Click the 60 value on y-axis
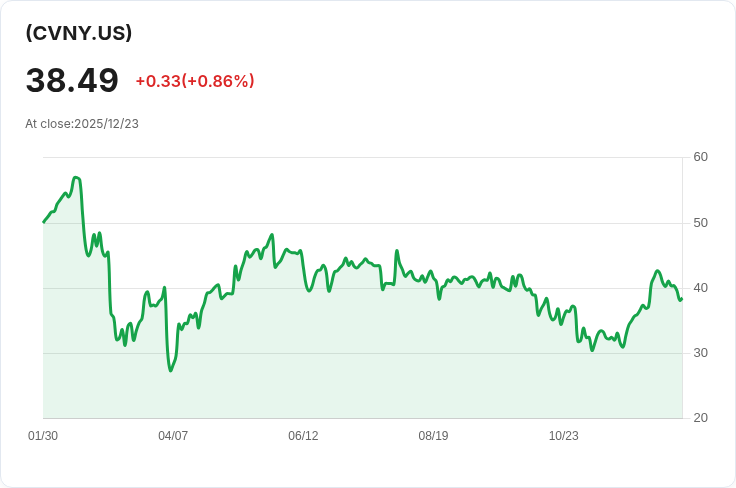 pos(700,157)
